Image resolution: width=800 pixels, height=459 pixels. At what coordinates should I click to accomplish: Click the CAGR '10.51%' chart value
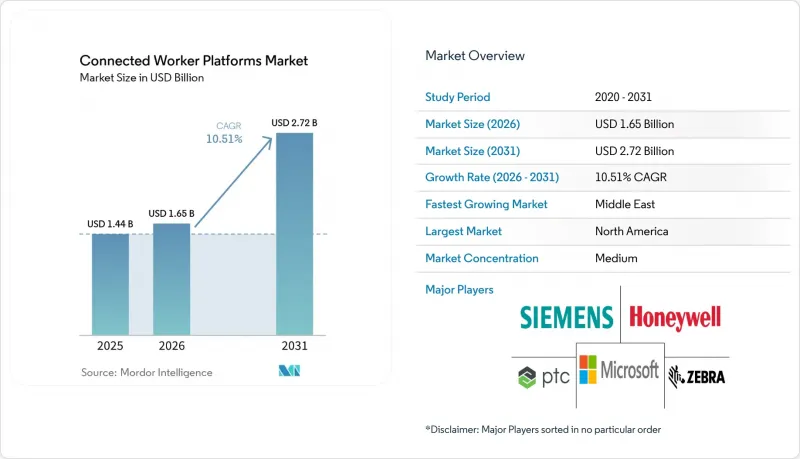(x=224, y=139)
